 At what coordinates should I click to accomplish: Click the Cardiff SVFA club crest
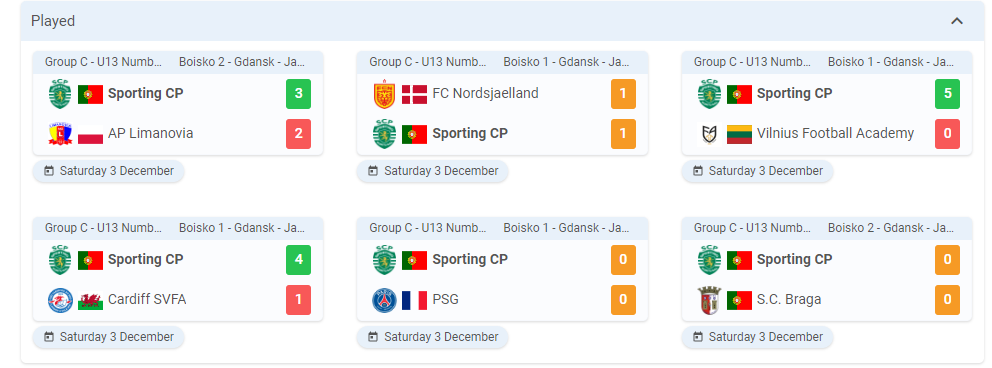click(60, 300)
